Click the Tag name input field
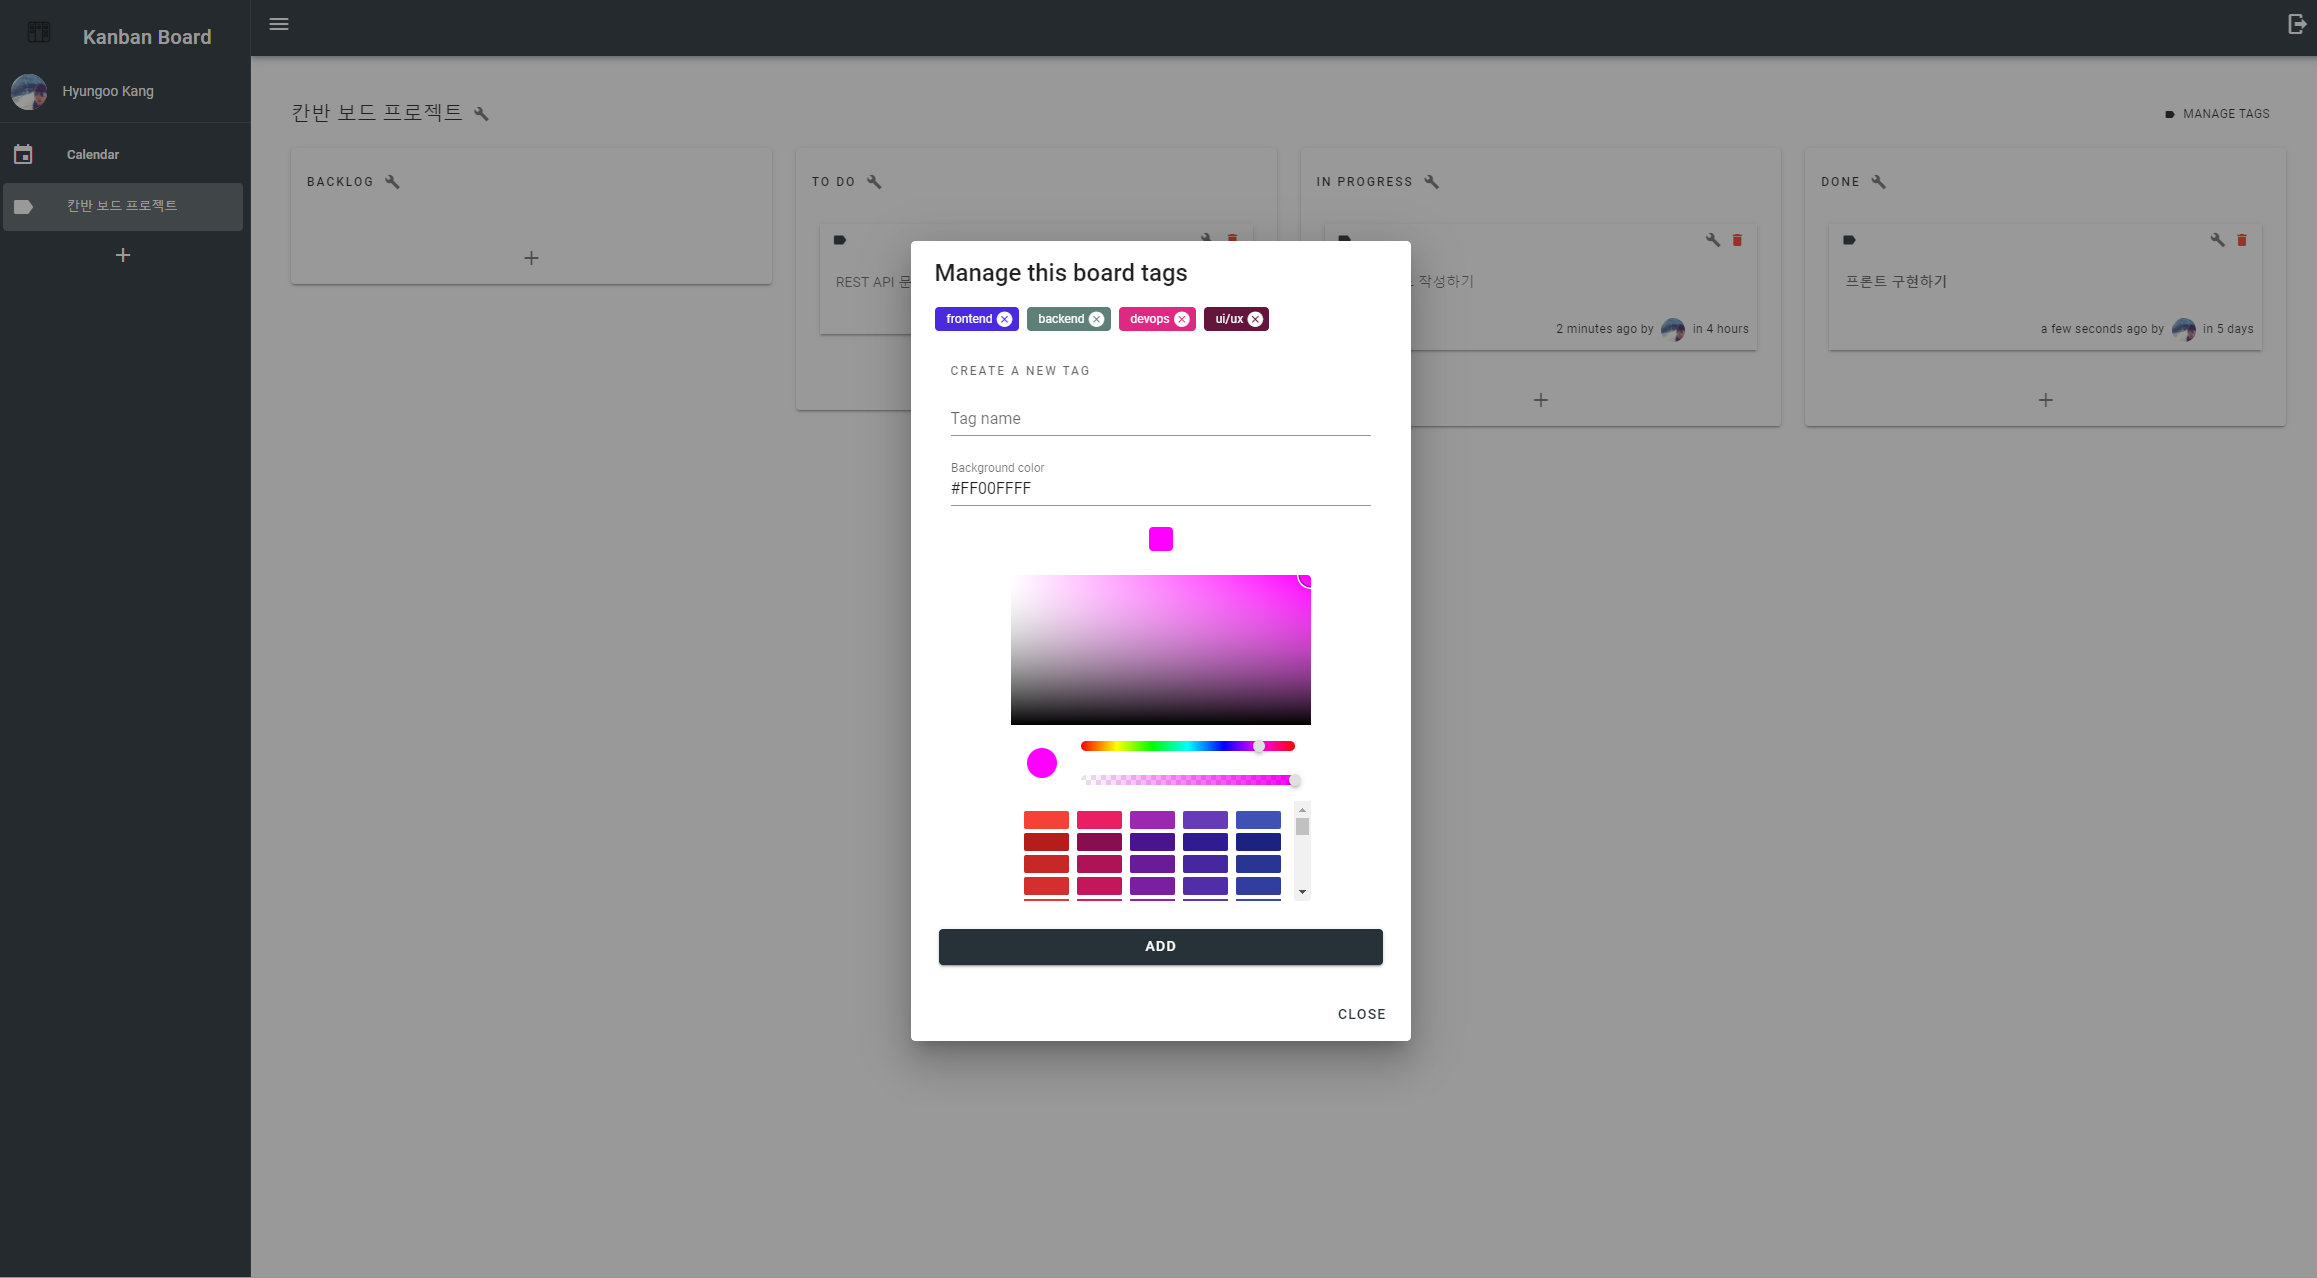Viewport: 2317px width, 1278px height. point(1160,418)
